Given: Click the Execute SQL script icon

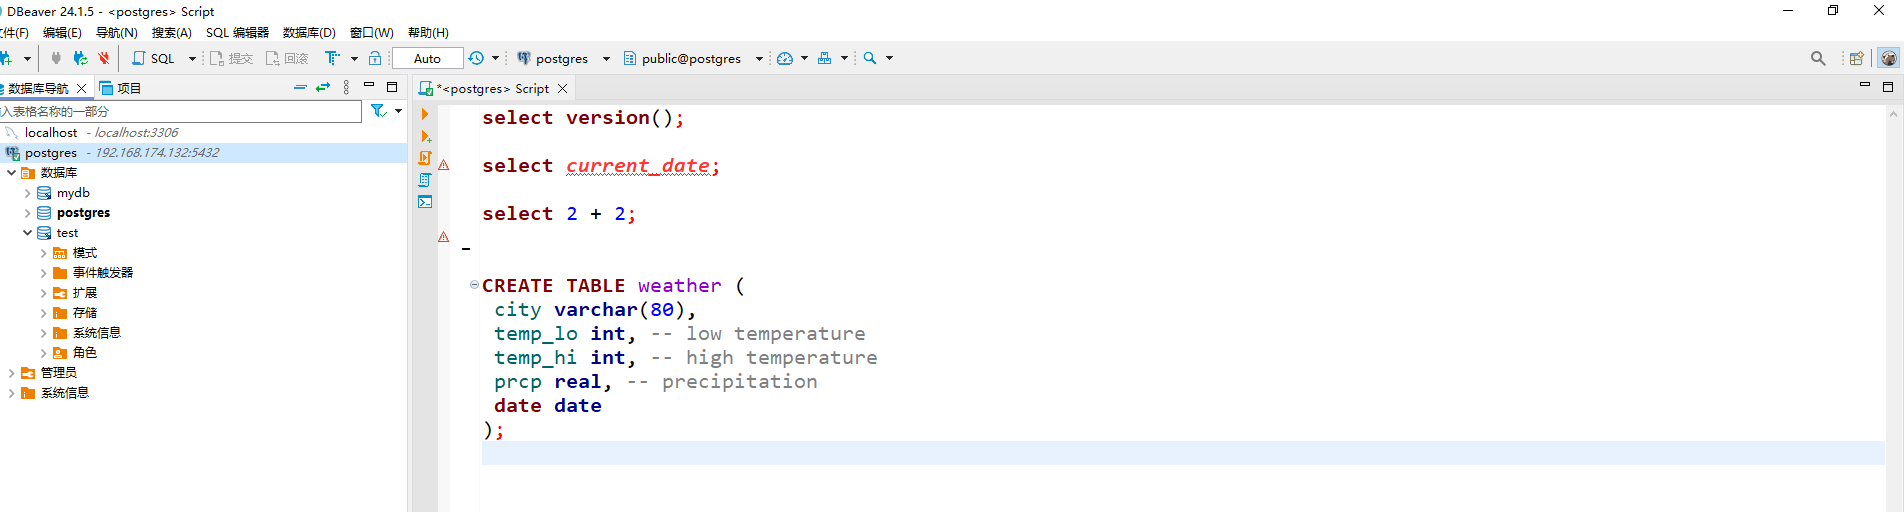Looking at the screenshot, I should [425, 158].
